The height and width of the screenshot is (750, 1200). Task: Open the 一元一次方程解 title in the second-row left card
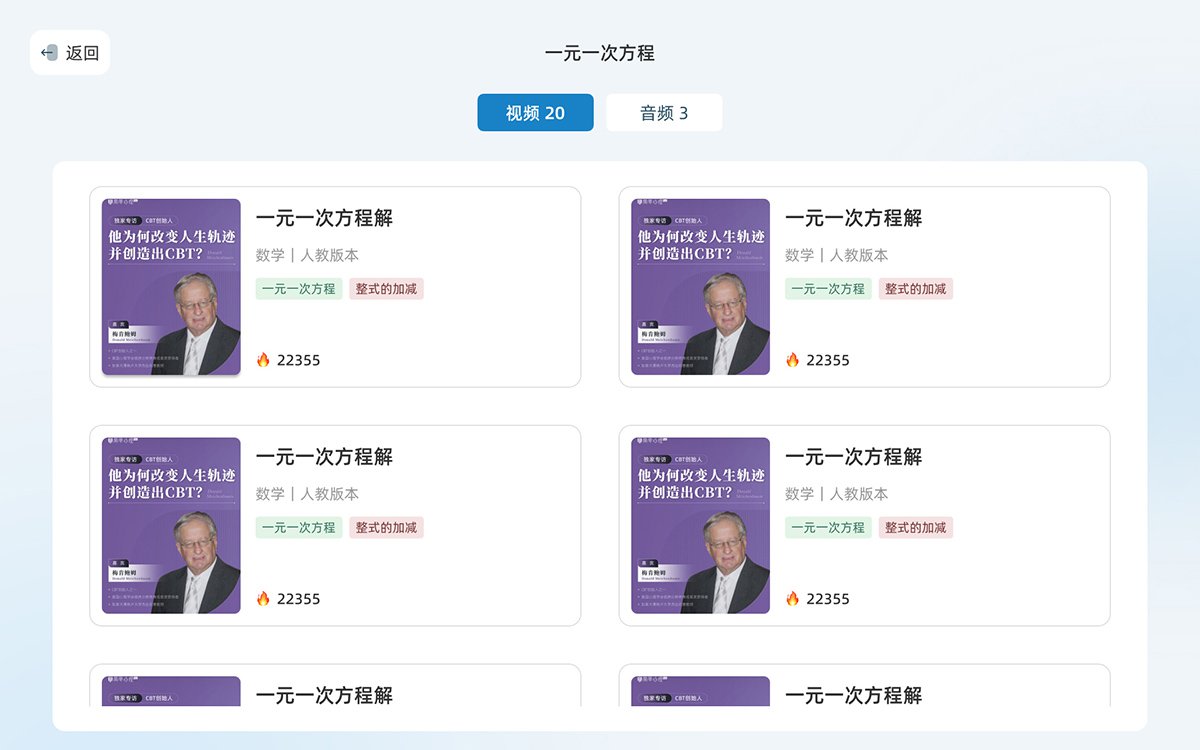pos(324,457)
